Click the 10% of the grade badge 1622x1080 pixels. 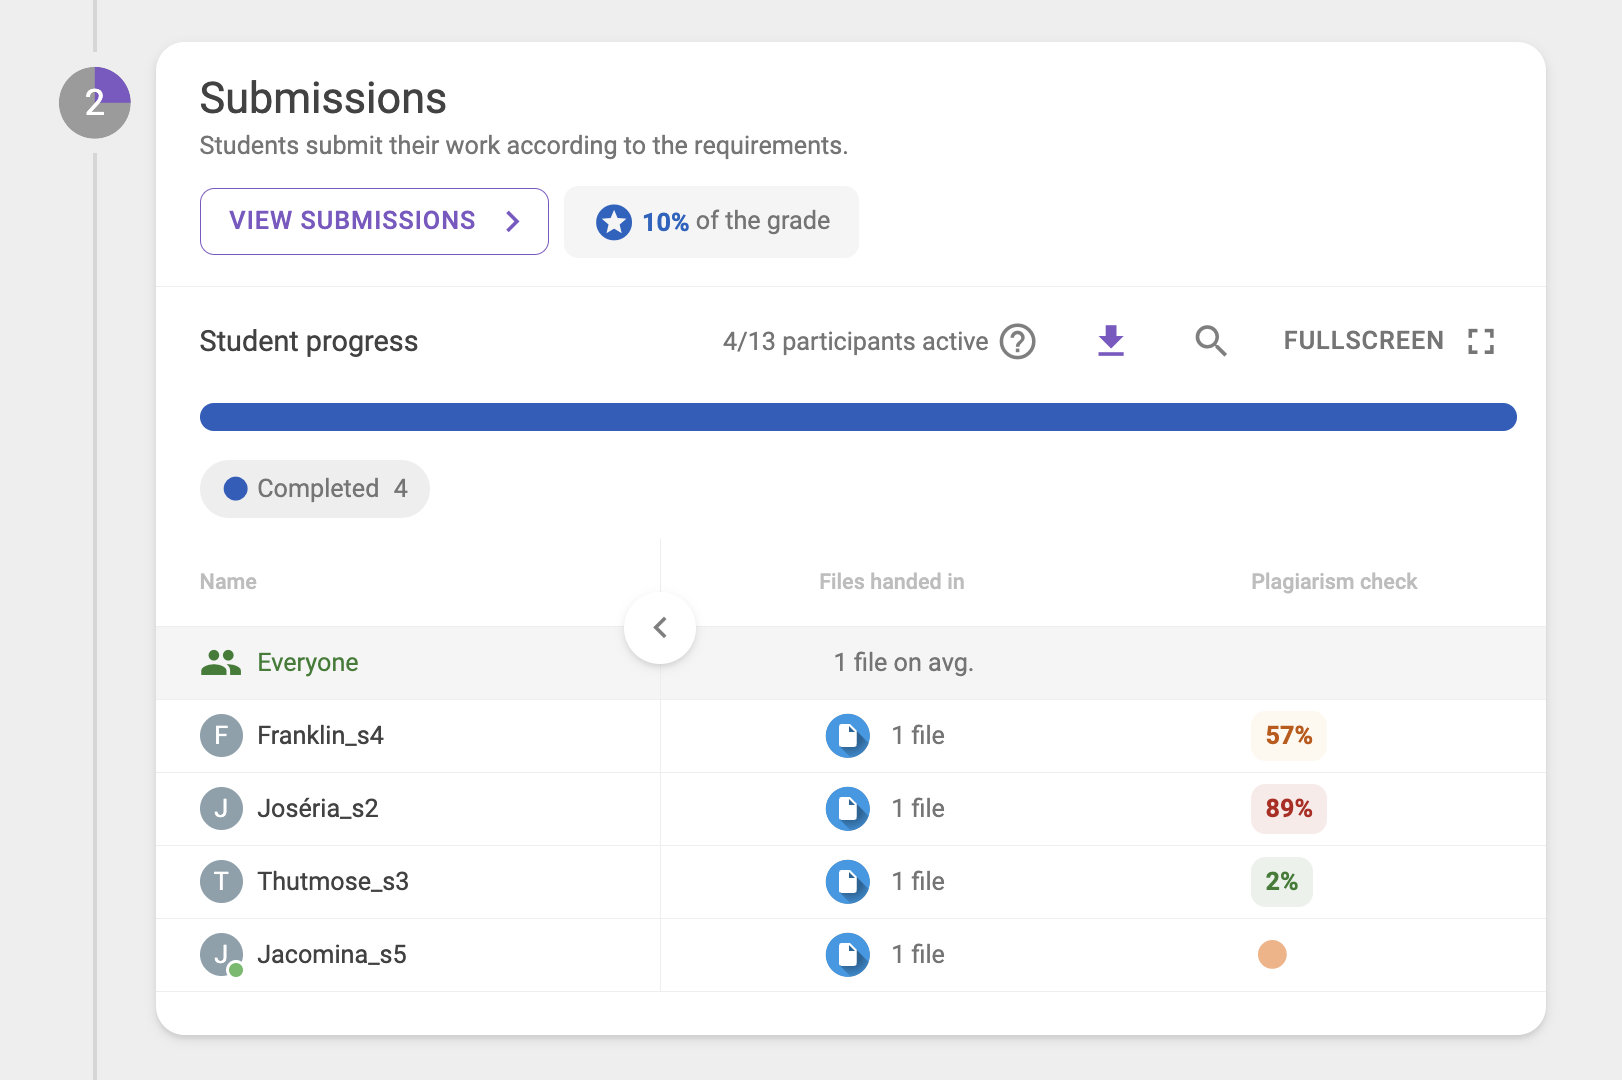point(711,222)
